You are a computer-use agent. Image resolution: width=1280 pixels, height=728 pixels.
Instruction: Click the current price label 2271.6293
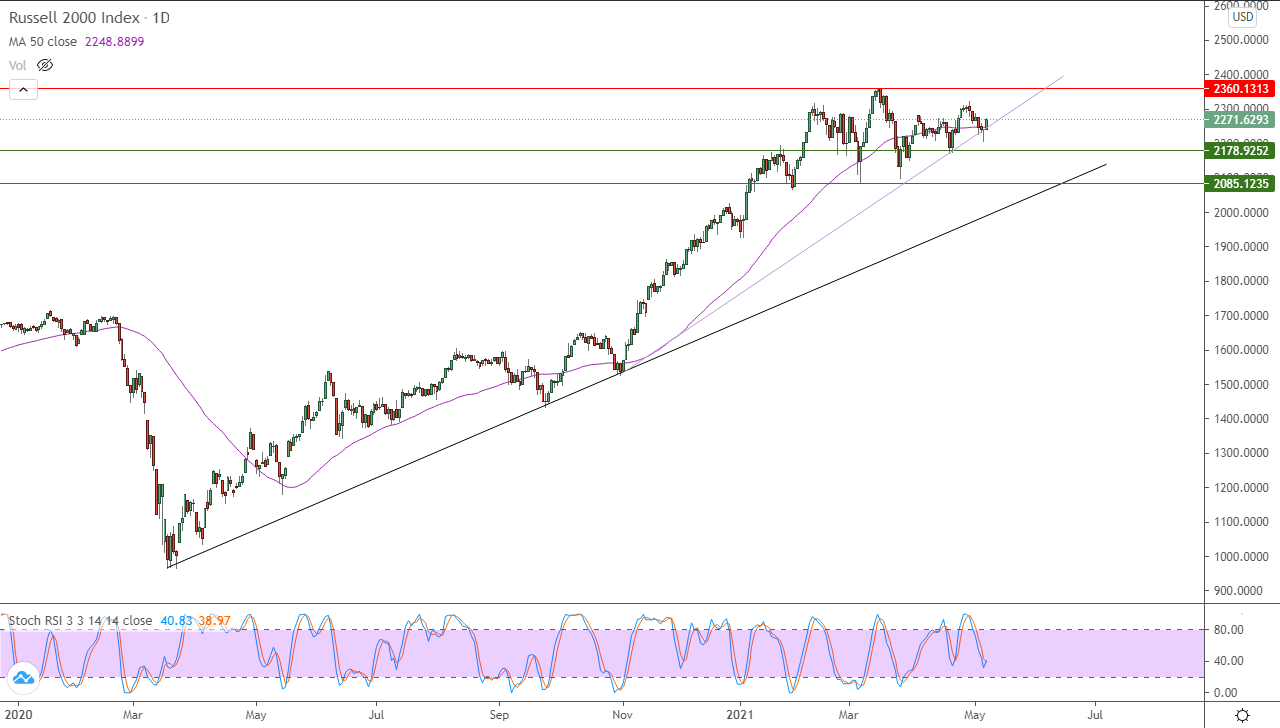tap(1238, 120)
